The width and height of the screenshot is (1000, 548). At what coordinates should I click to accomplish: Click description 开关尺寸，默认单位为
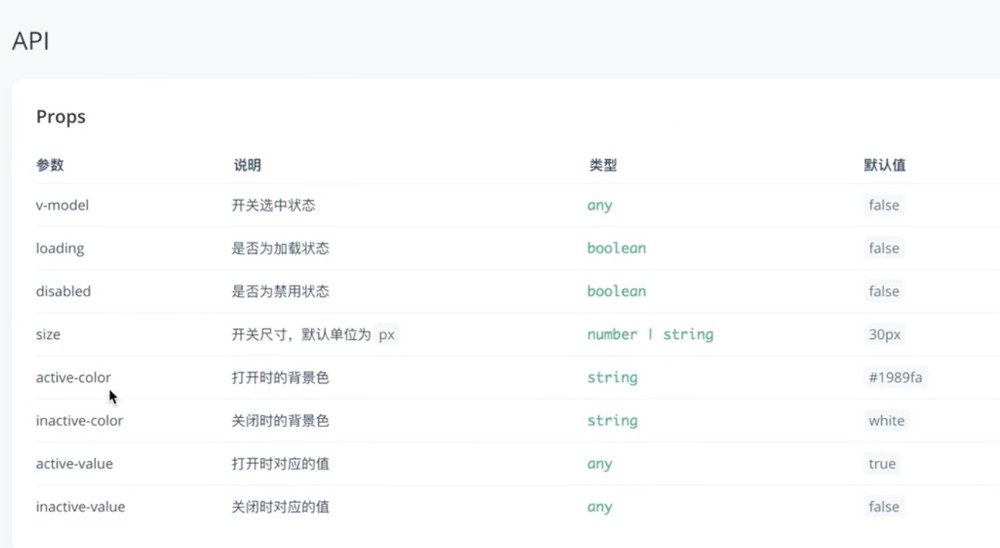tap(301, 334)
